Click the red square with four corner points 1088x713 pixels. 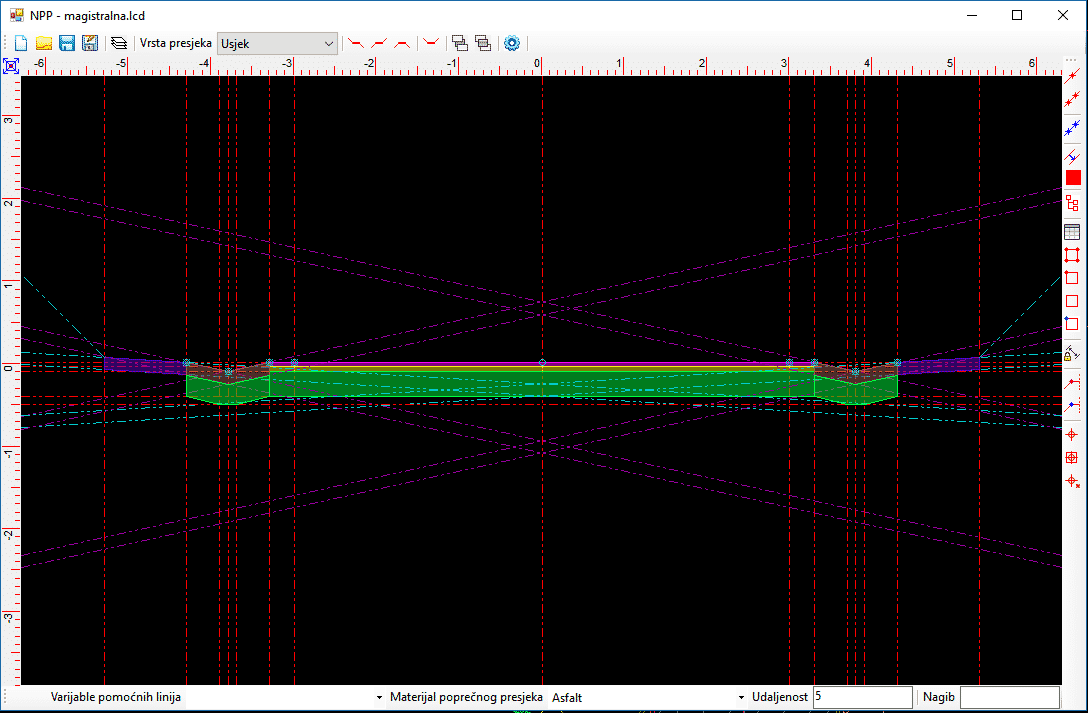(1073, 255)
